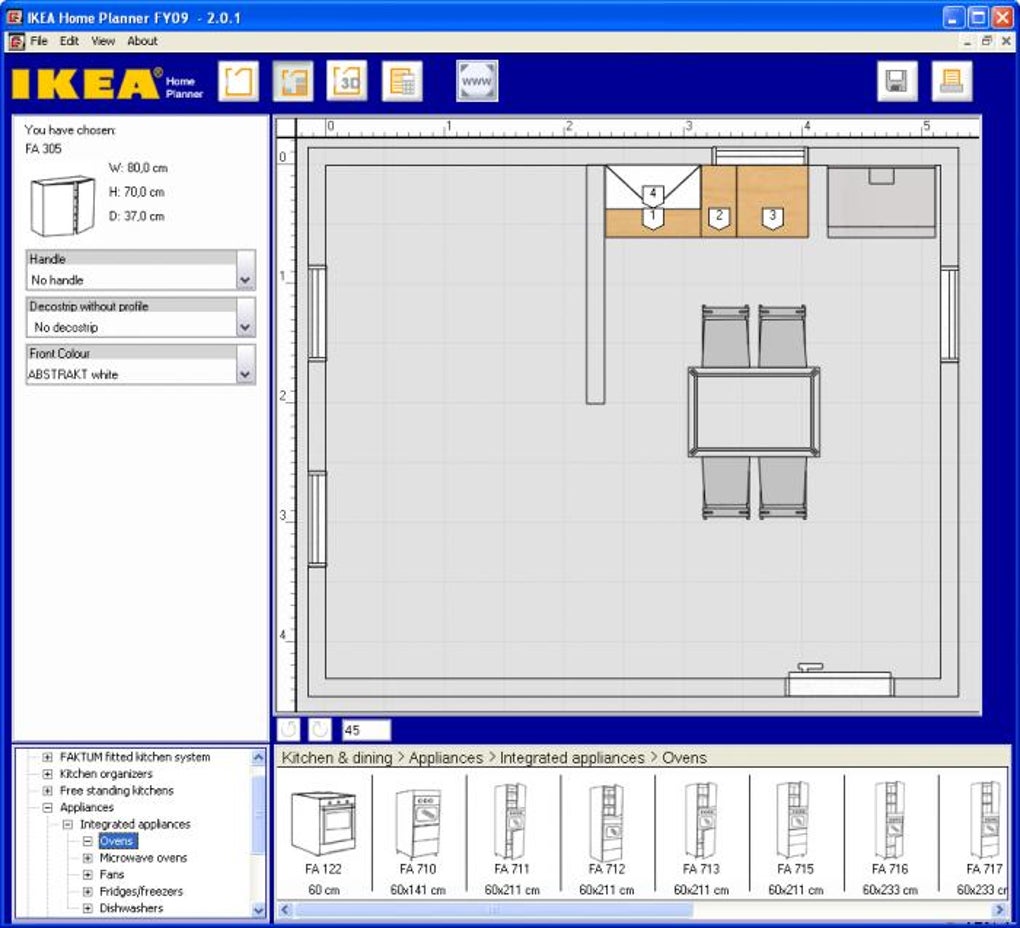Expand FAKTUM fitted kitchen system node
Image resolution: width=1020 pixels, height=928 pixels.
[47, 757]
